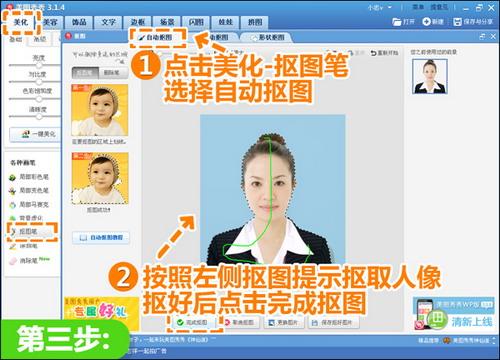Select the previously used foreground thumbnail

tap(430, 76)
